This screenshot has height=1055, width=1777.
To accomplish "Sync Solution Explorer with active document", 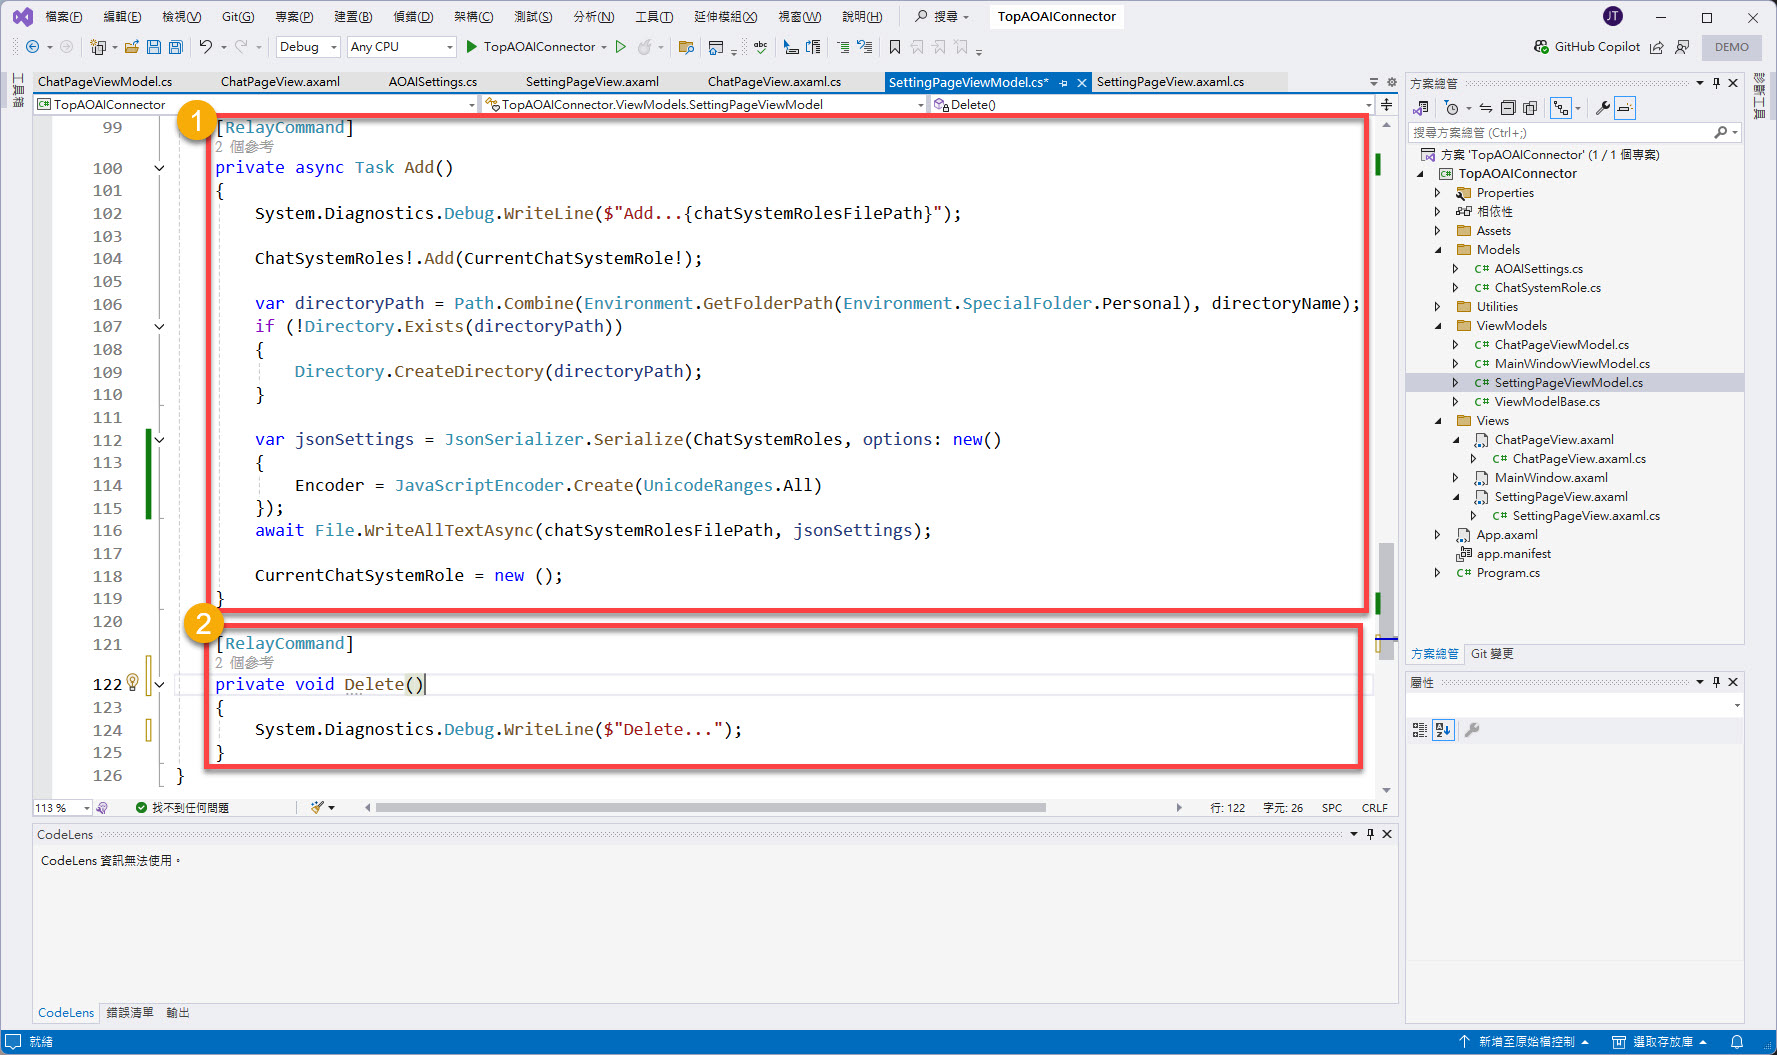I will click(1486, 108).
